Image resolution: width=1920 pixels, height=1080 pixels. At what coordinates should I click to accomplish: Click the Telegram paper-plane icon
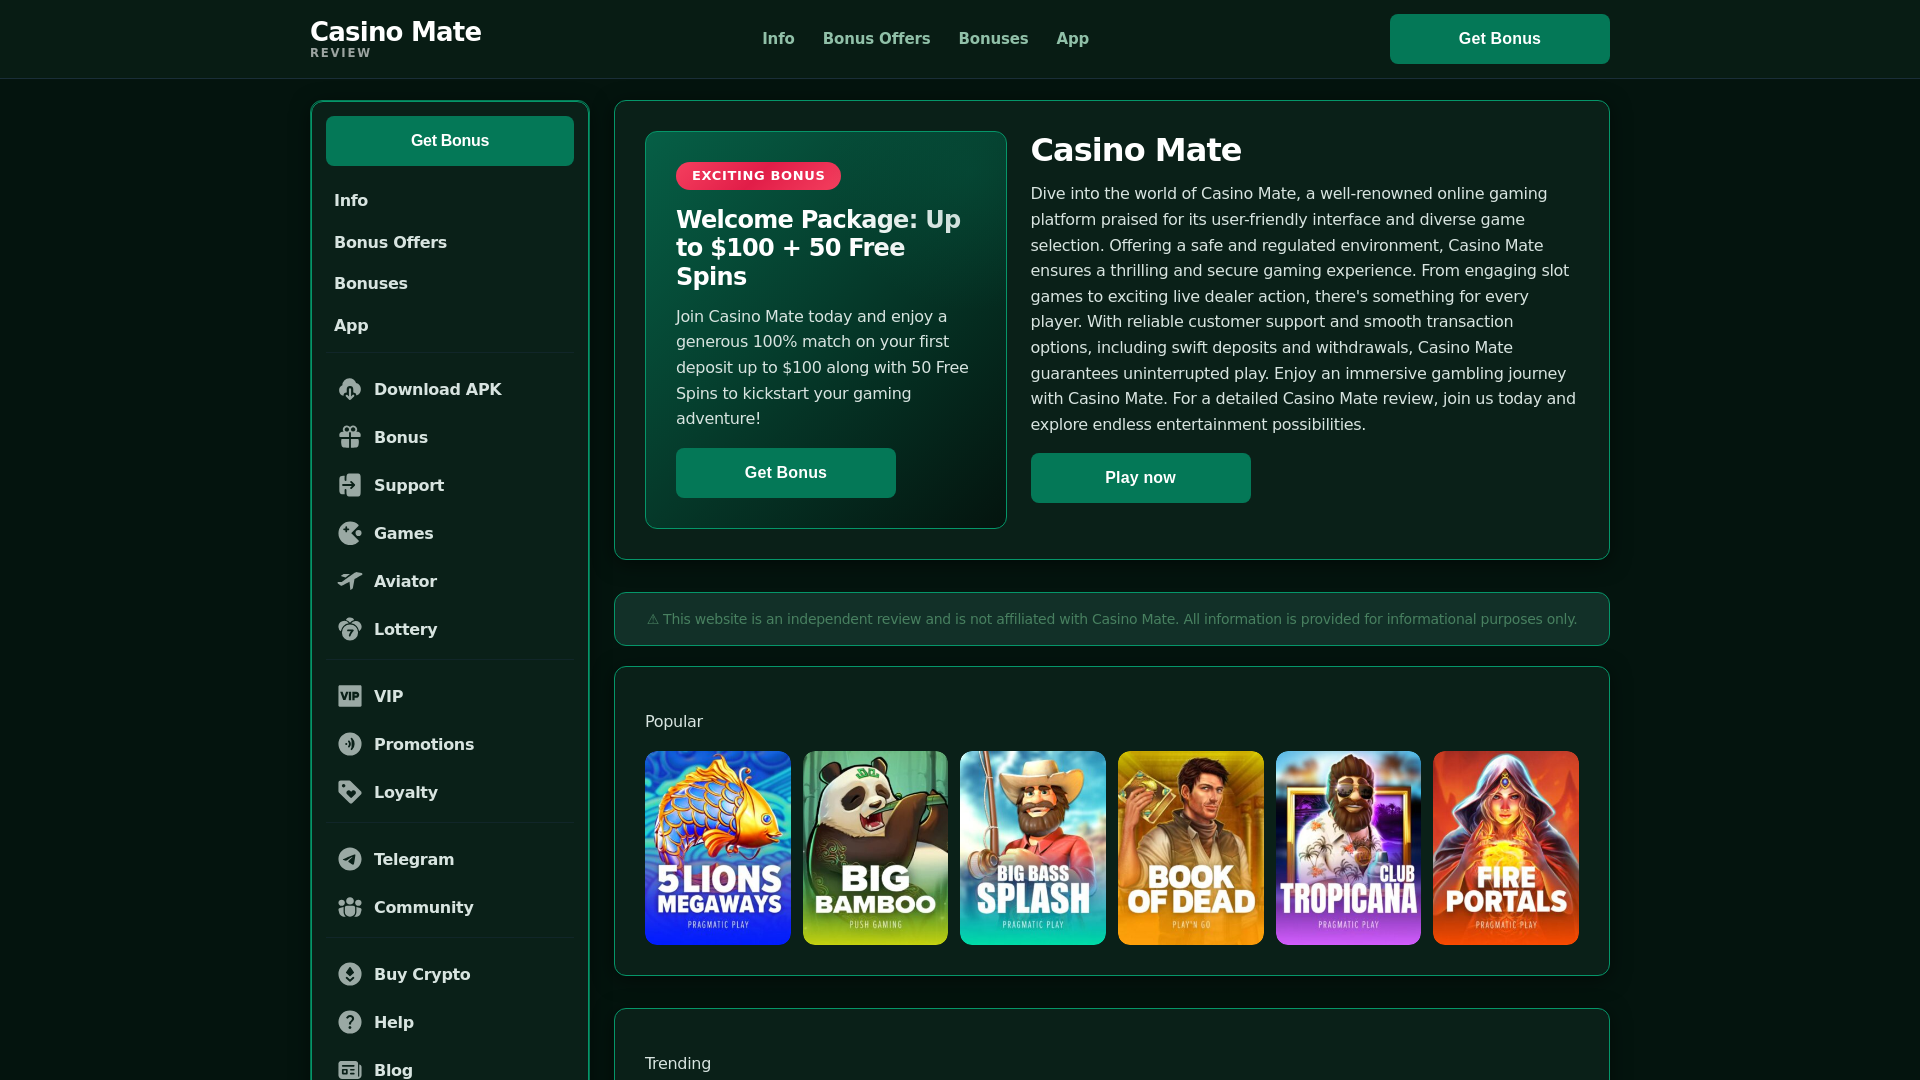click(x=350, y=859)
